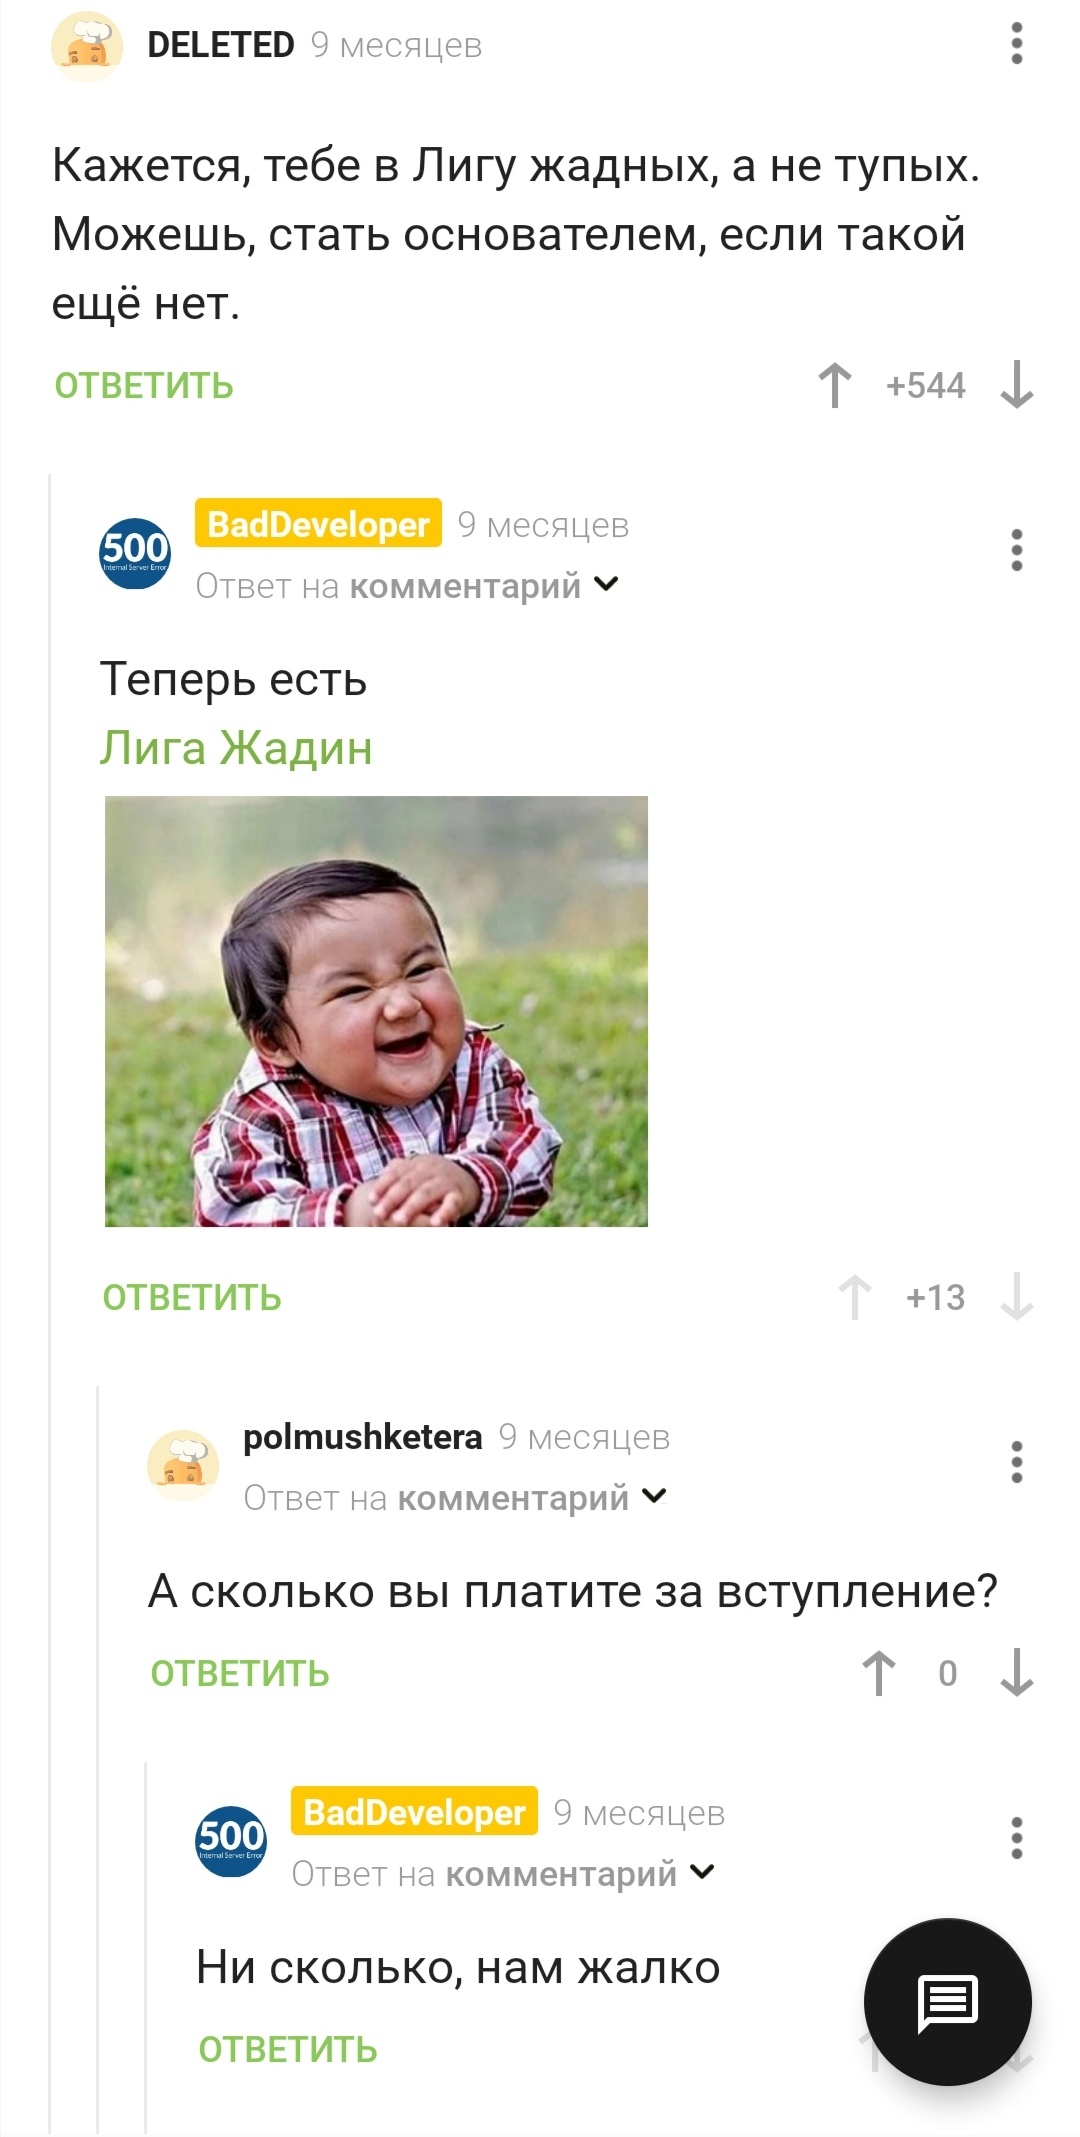Viewport: 1080px width, 2137px height.
Task: Upvote BadDeveloper's comment rated +13
Action: click(x=854, y=1297)
